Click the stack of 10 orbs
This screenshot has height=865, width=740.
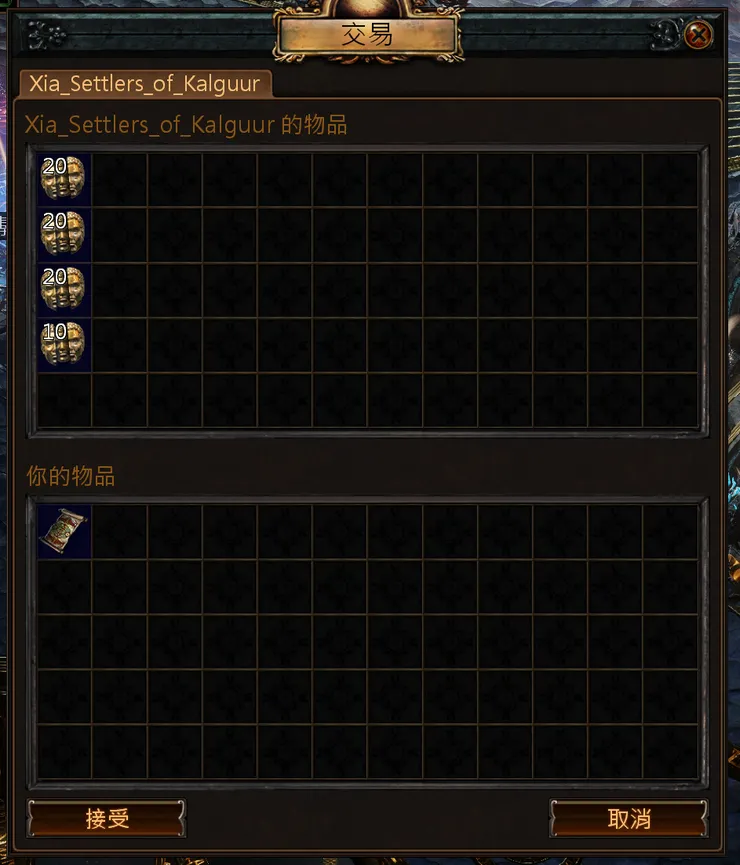click(x=64, y=344)
